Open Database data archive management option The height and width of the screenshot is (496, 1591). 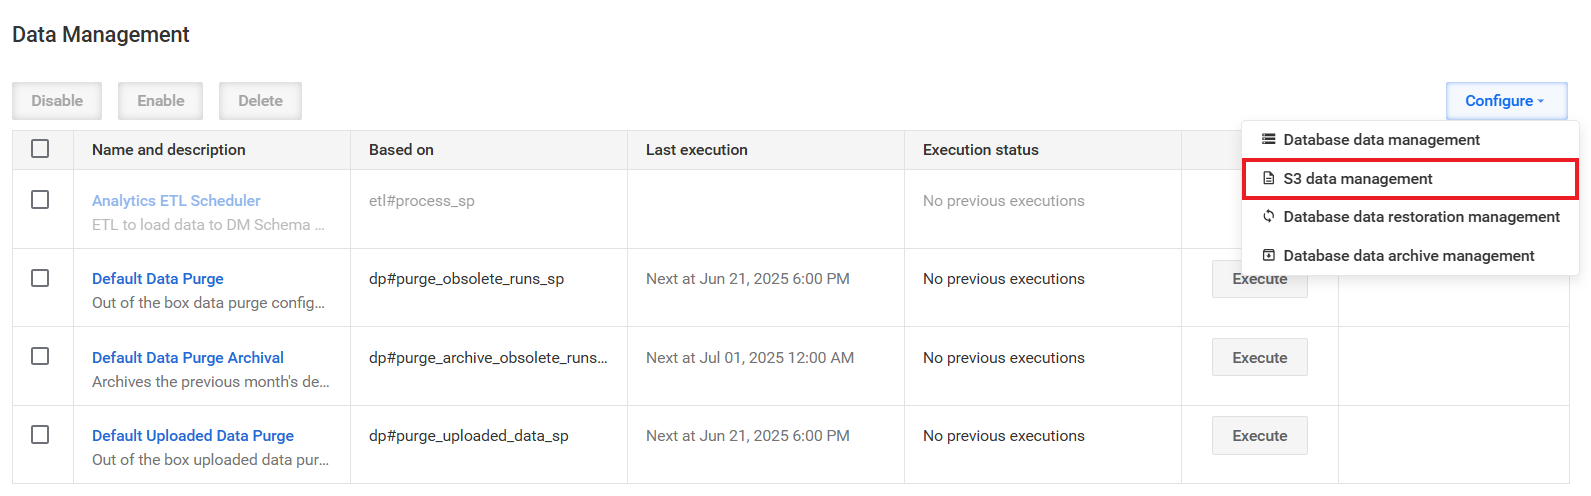[x=1410, y=256]
